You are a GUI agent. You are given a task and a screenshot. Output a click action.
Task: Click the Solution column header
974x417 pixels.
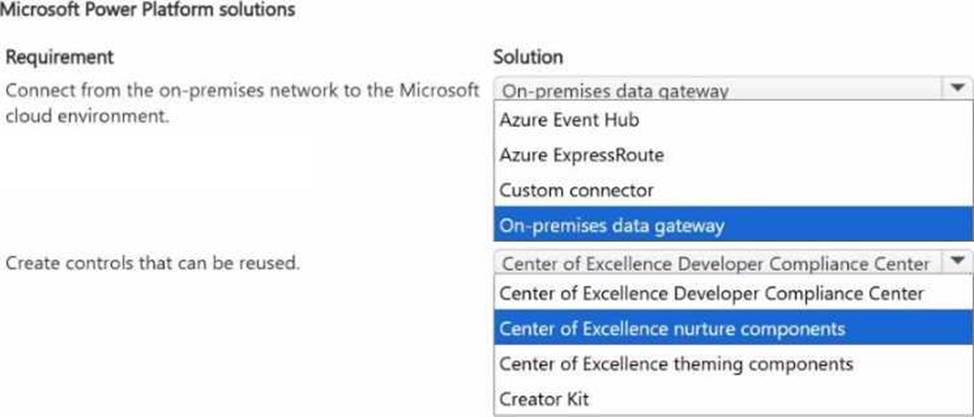coord(528,57)
